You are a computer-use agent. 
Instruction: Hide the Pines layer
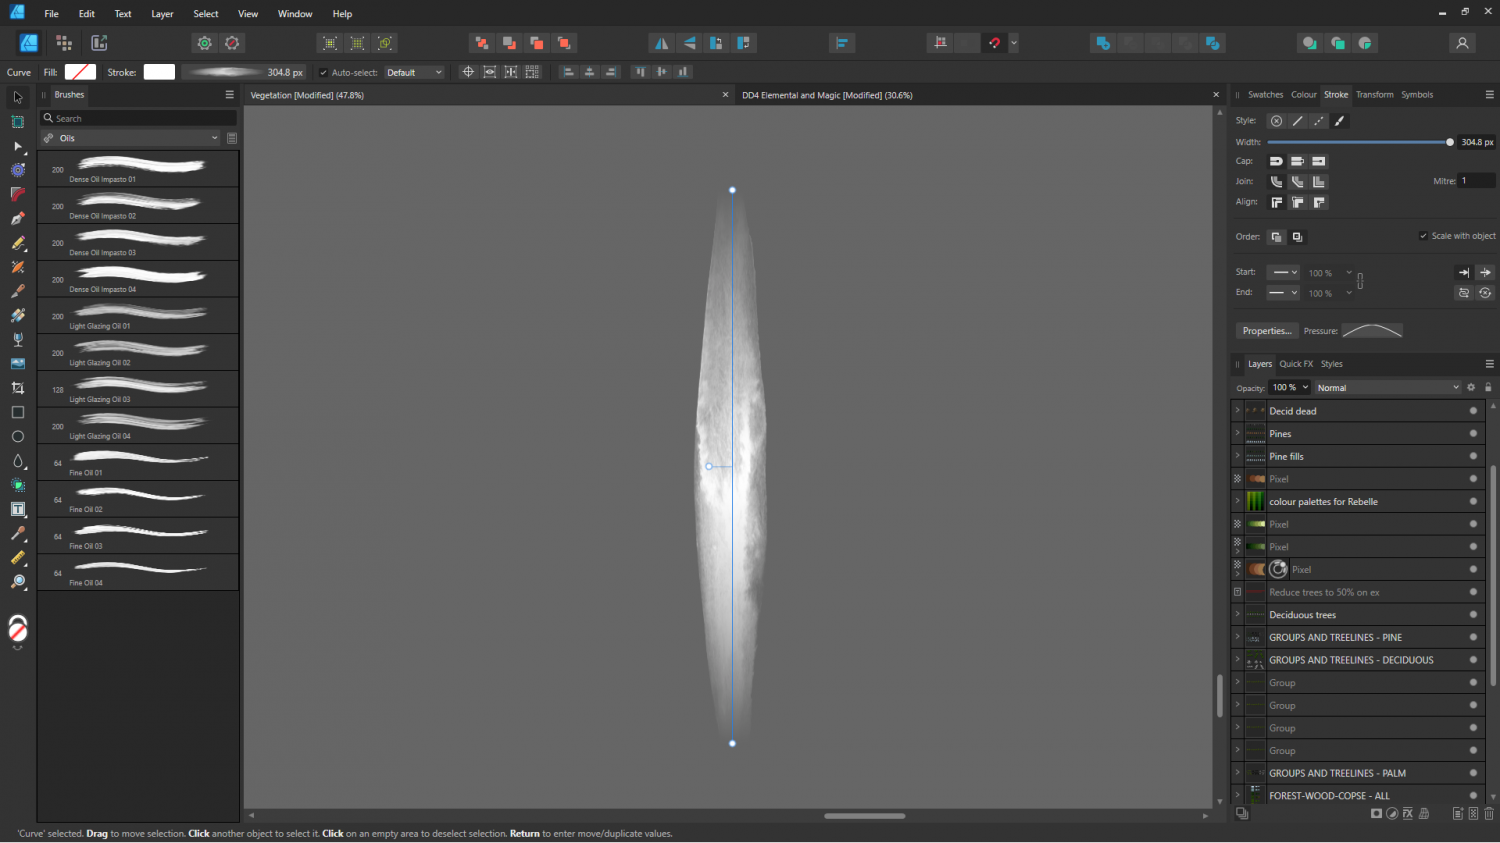(x=1473, y=434)
